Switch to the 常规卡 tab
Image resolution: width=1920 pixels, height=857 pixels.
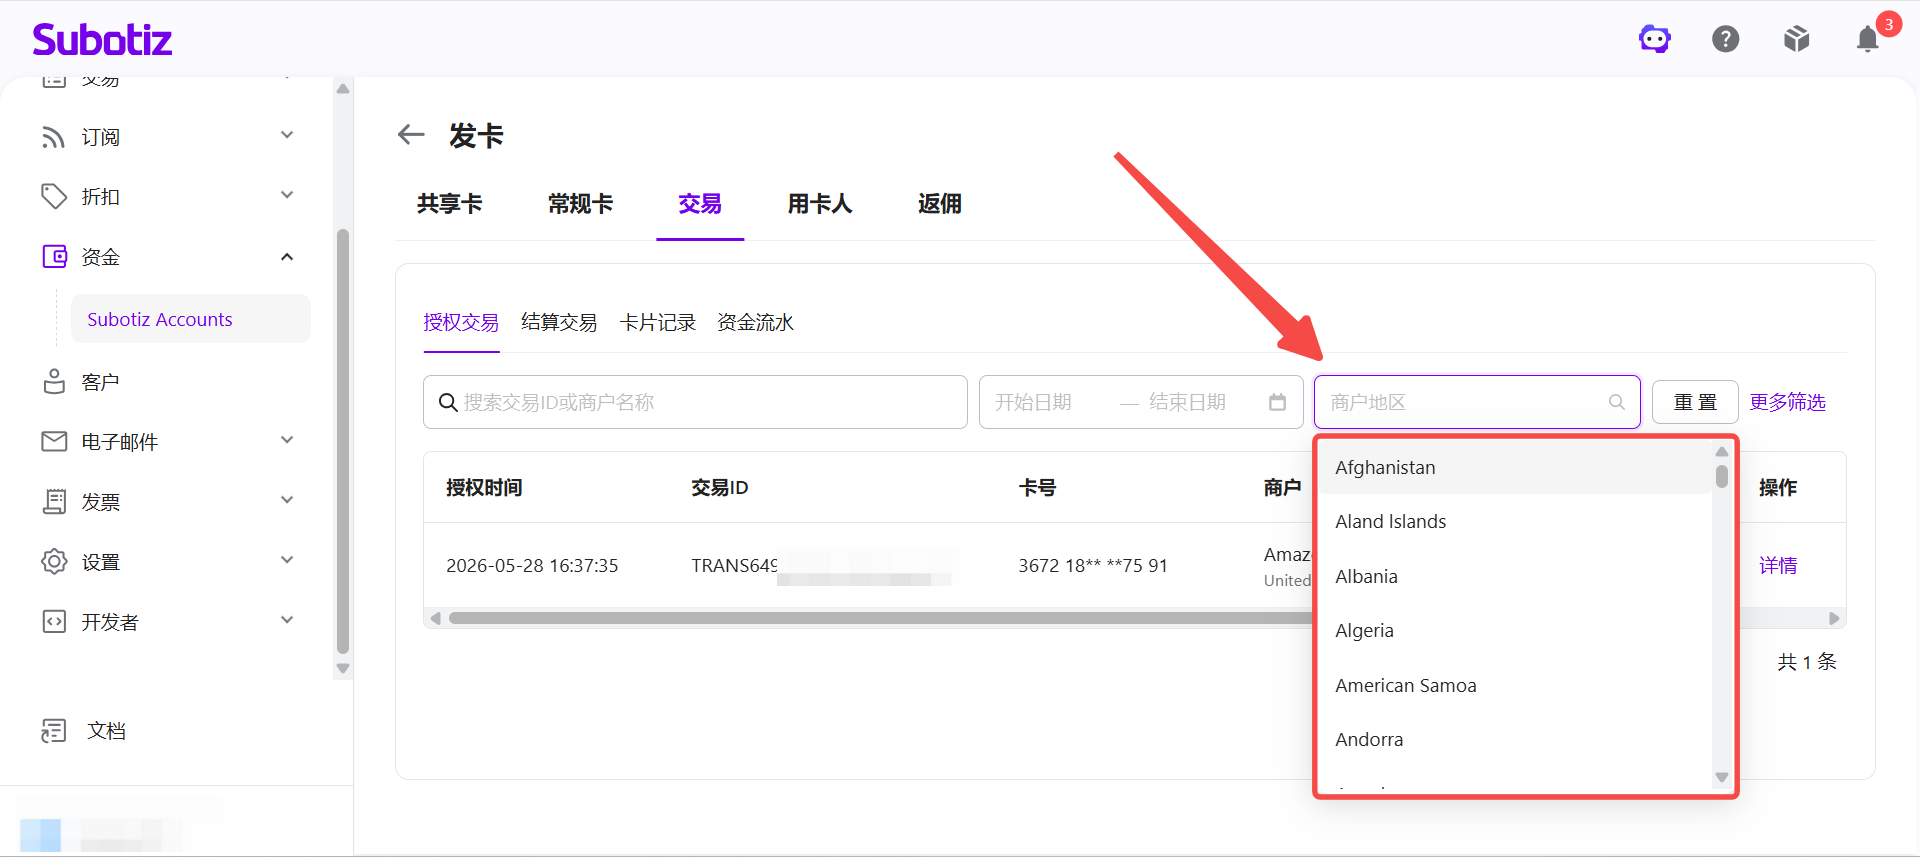580,204
